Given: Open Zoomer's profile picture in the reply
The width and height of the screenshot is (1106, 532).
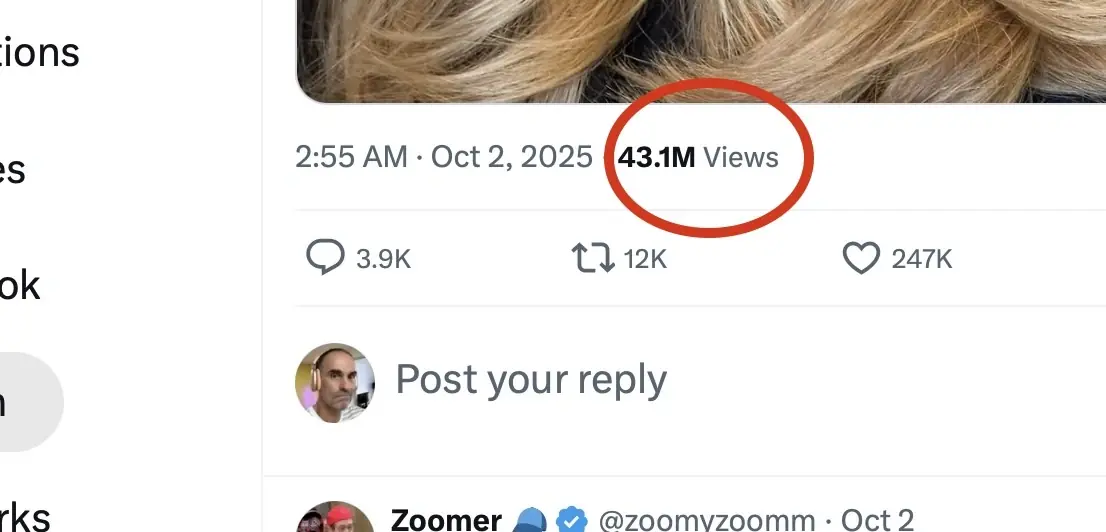Looking at the screenshot, I should (335, 520).
